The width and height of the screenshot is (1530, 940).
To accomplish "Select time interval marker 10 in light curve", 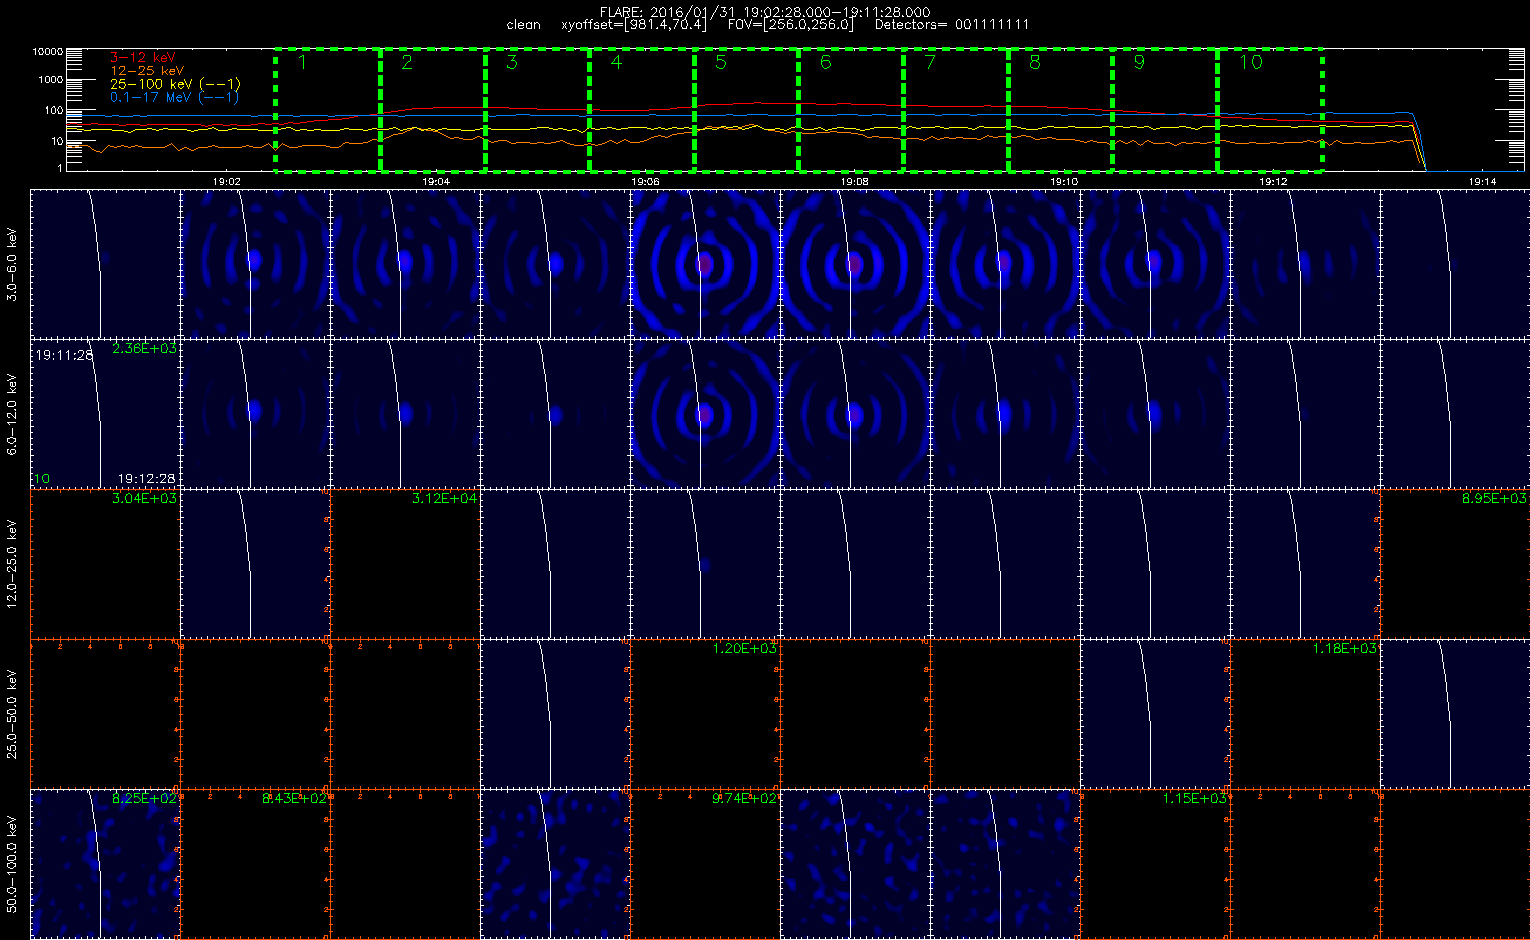I will click(x=1251, y=62).
